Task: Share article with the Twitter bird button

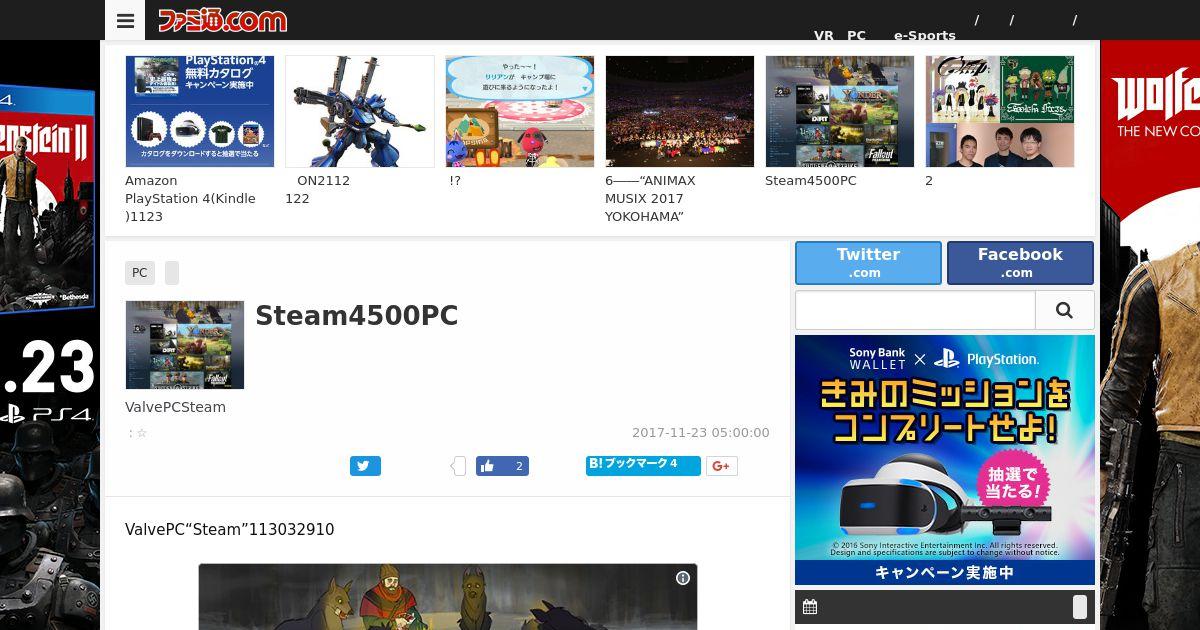Action: [x=365, y=466]
